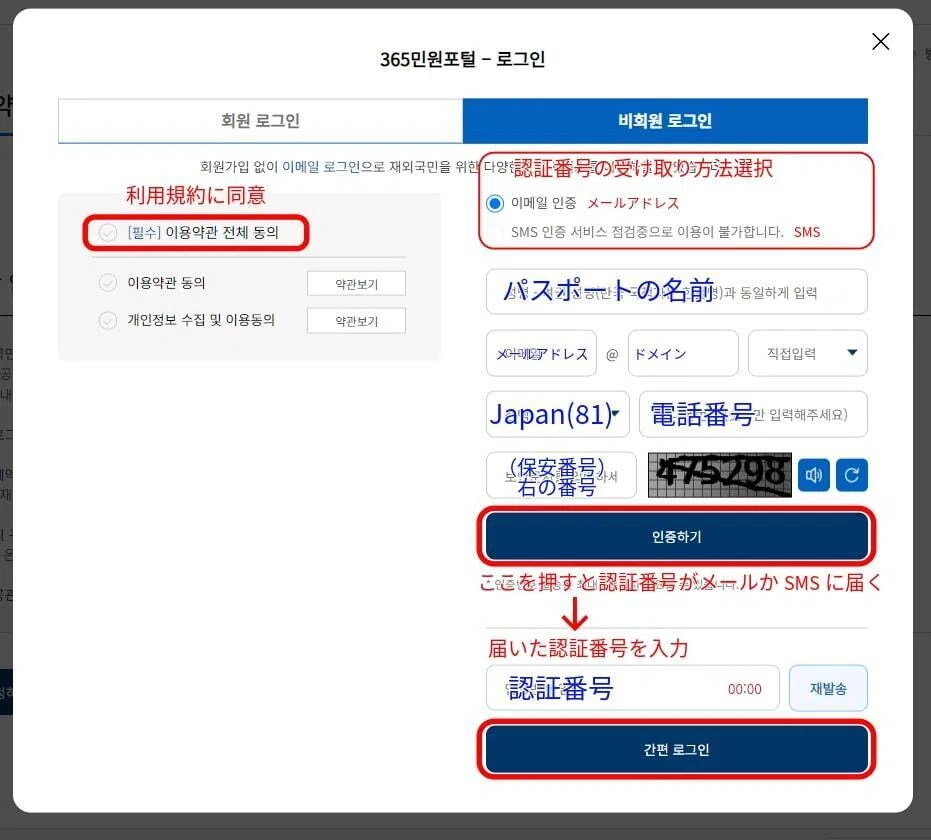This screenshot has width=931, height=840.
Task: Open 약관보기 for 이용약관 동의
Action: coord(356,284)
